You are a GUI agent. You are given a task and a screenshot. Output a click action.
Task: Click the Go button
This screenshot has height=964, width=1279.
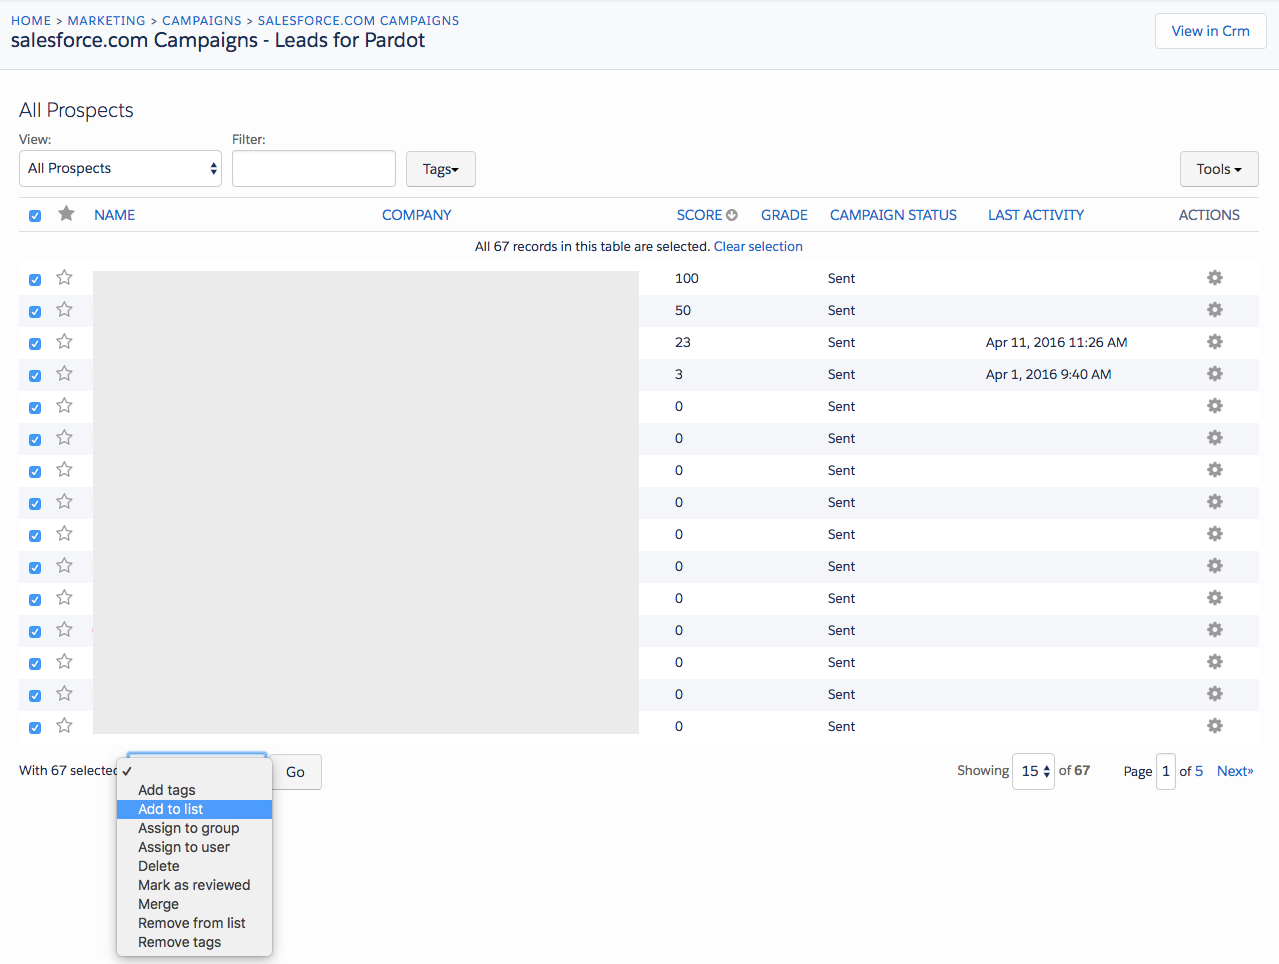(x=296, y=772)
